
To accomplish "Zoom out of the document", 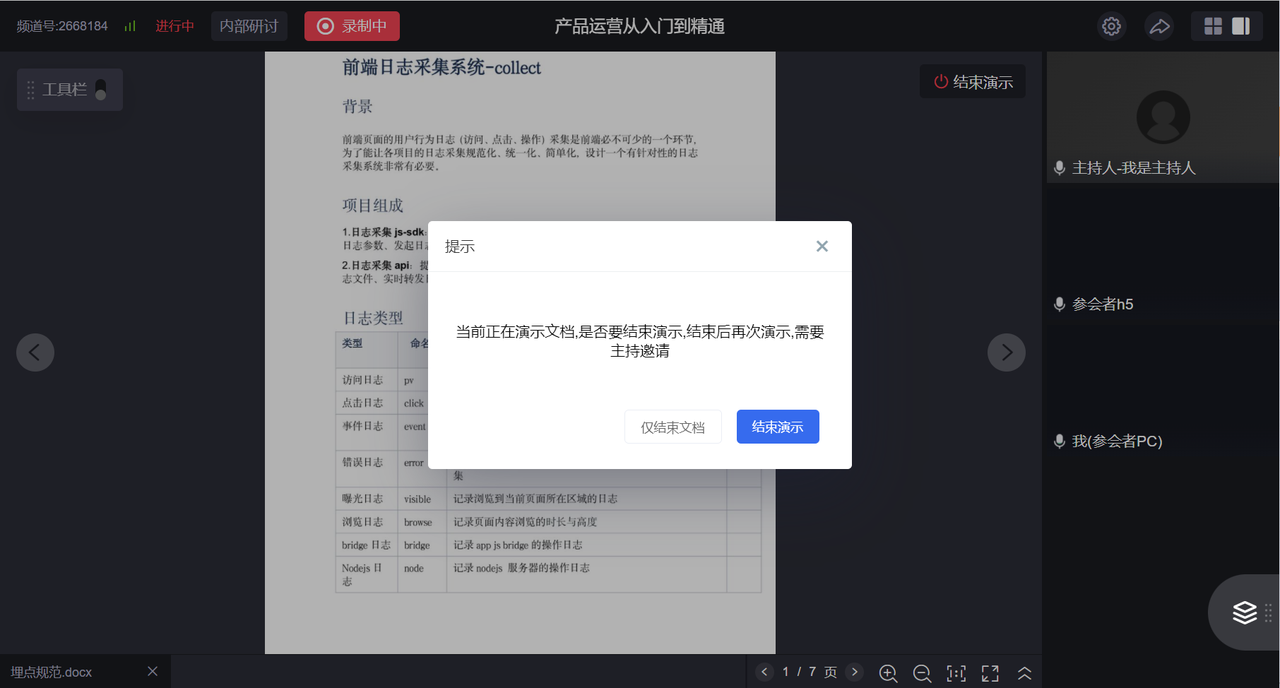I will point(922,673).
